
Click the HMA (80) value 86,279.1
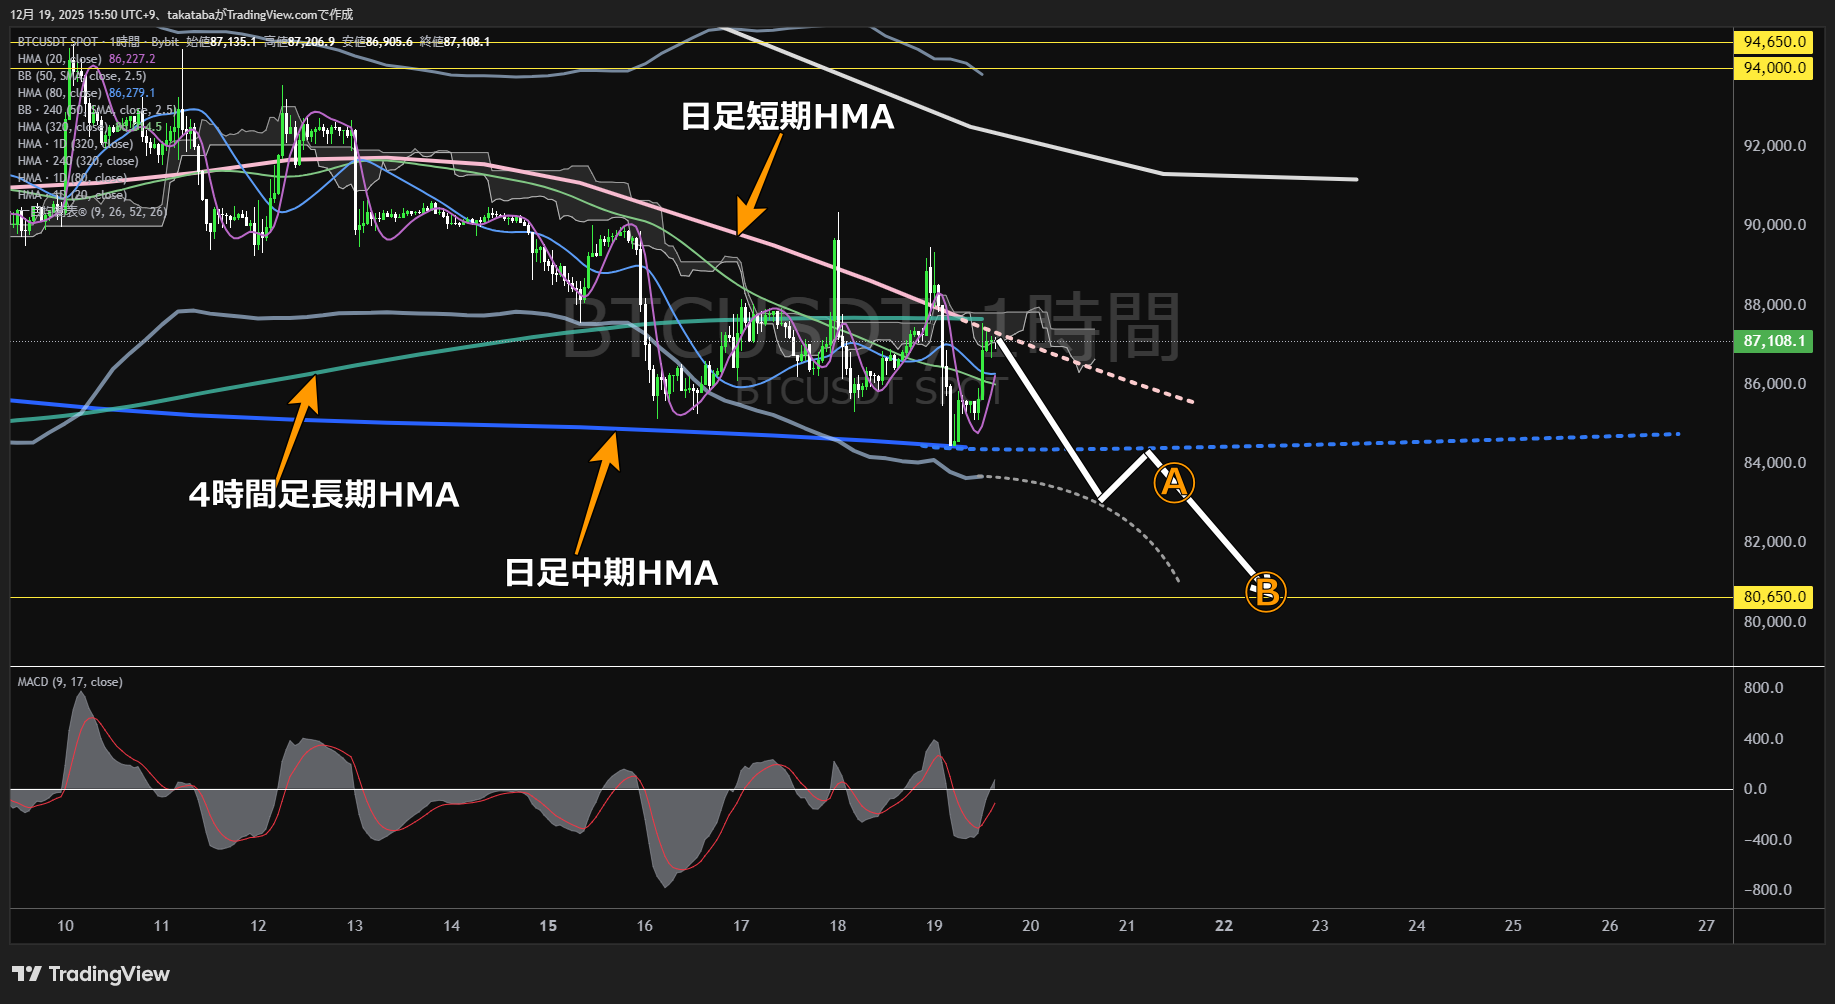(132, 93)
